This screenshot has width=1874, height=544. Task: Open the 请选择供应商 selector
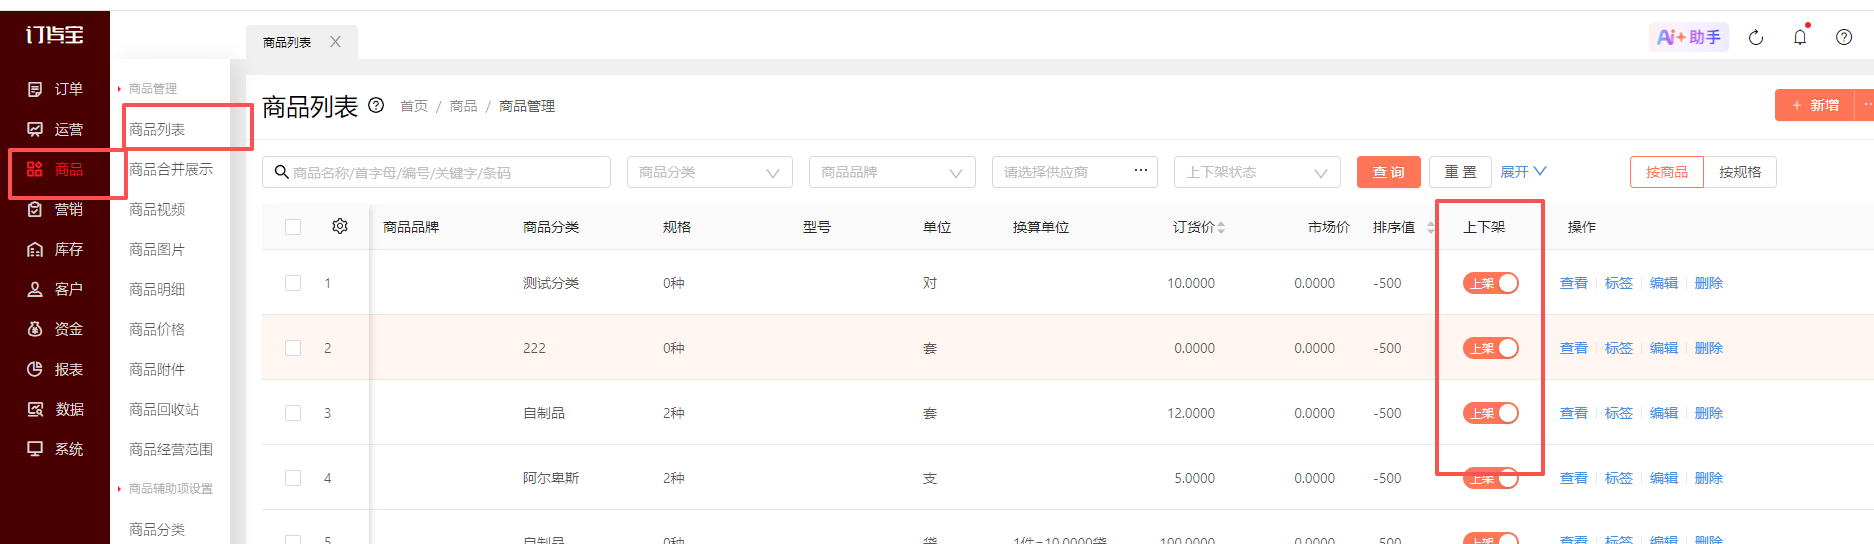point(1075,172)
